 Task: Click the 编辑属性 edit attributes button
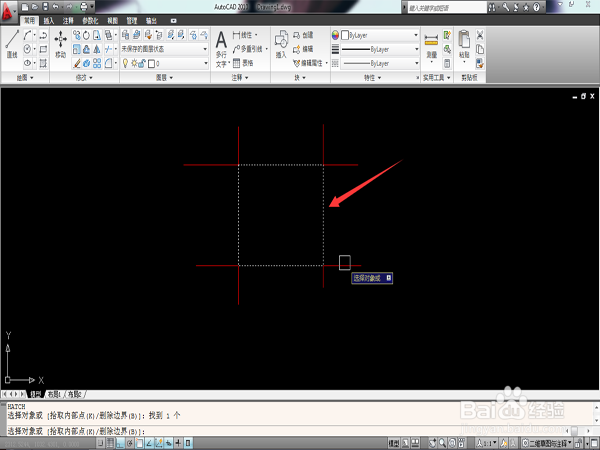310,63
